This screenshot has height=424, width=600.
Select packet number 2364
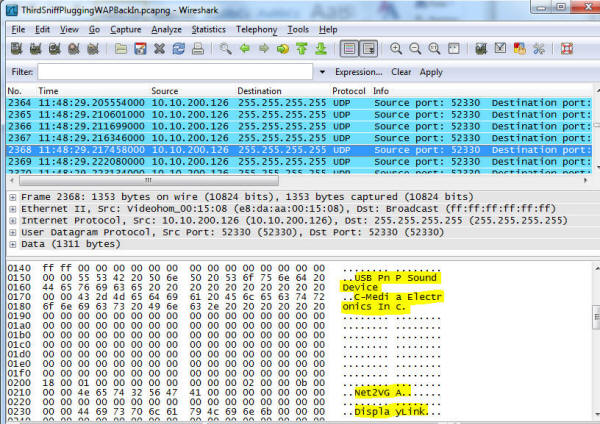coord(299,103)
